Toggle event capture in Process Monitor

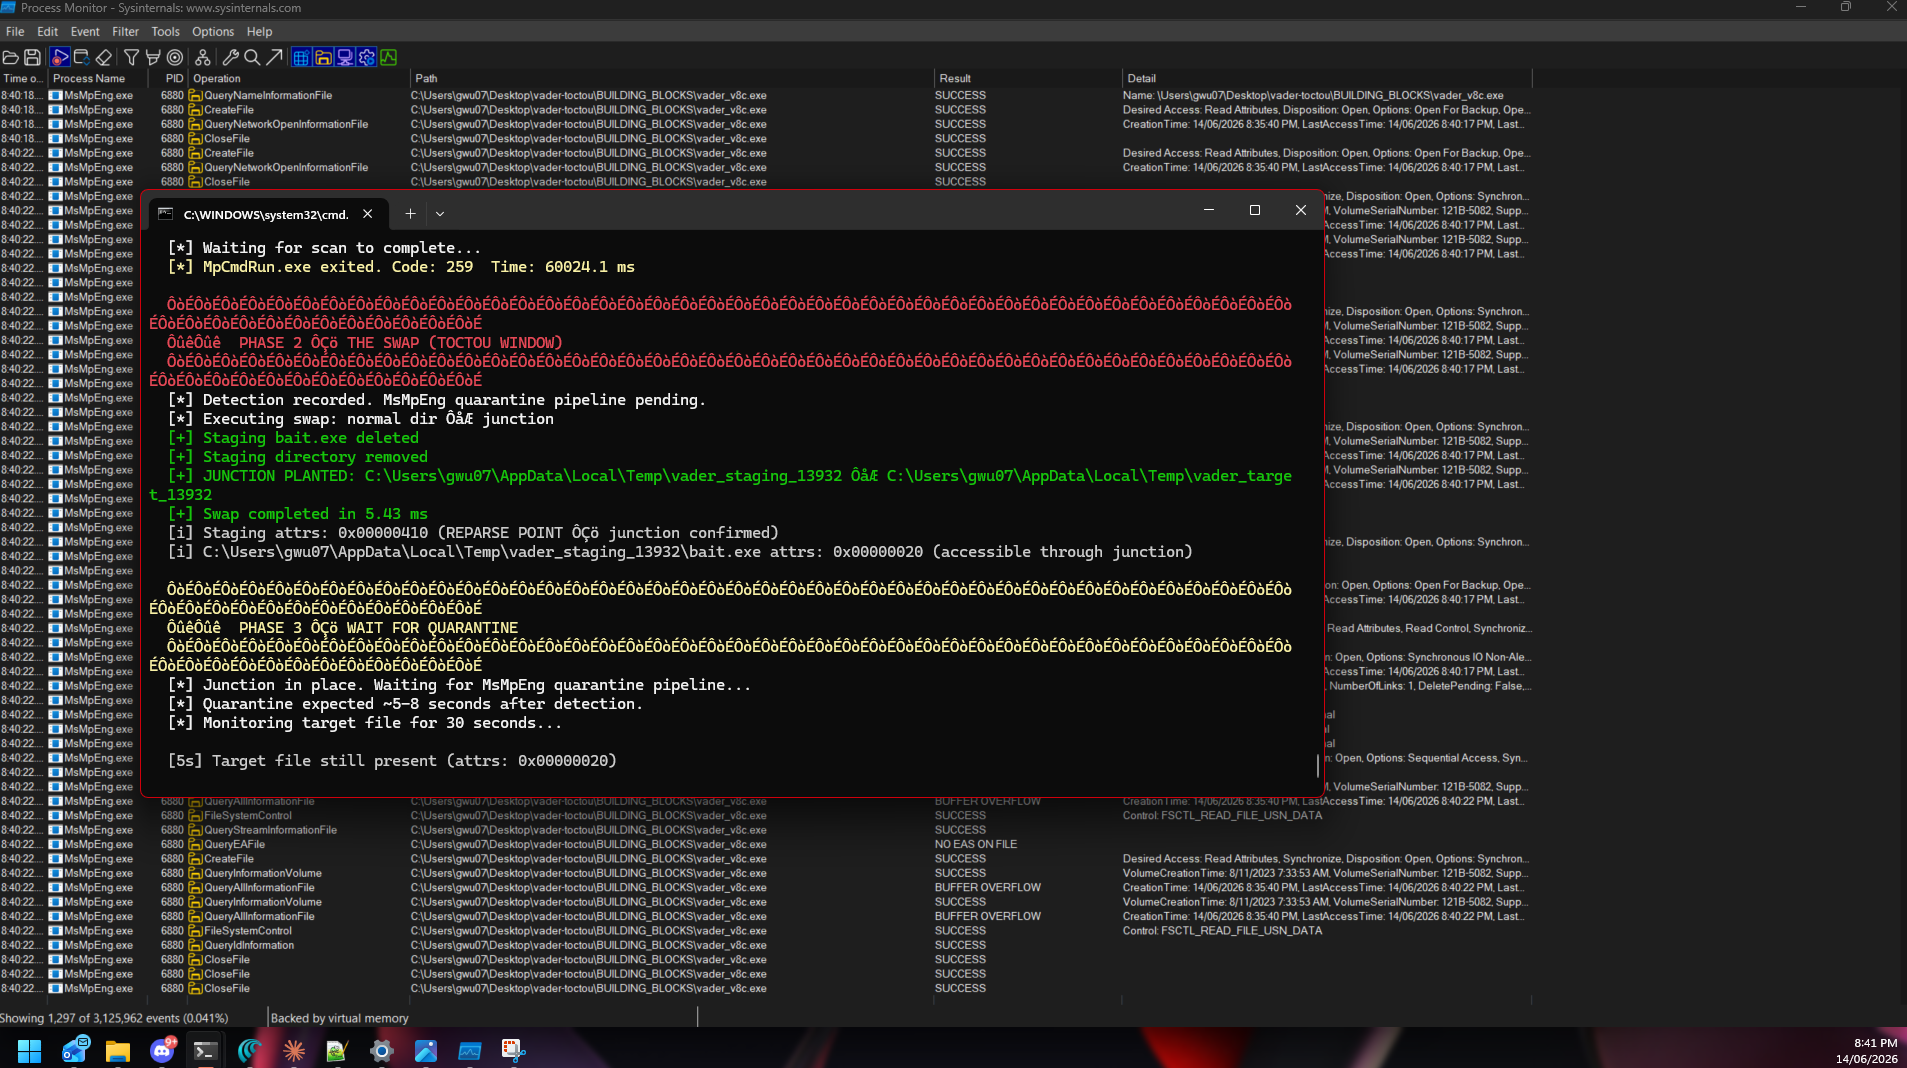[x=60, y=58]
